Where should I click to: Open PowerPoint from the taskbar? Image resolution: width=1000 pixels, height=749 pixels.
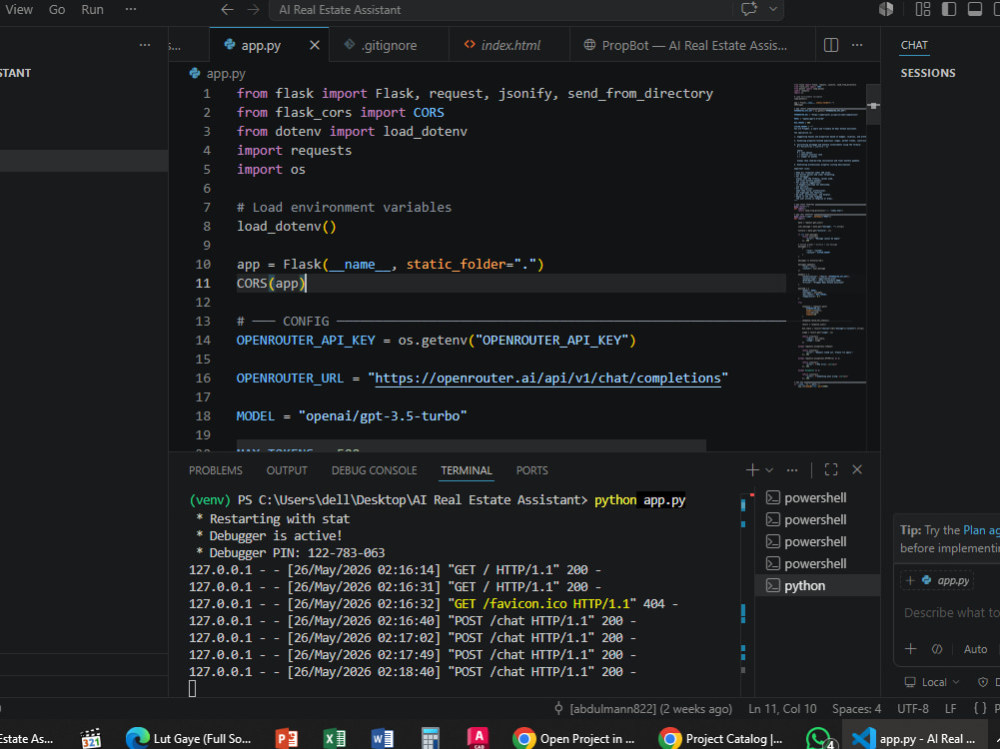[286, 738]
